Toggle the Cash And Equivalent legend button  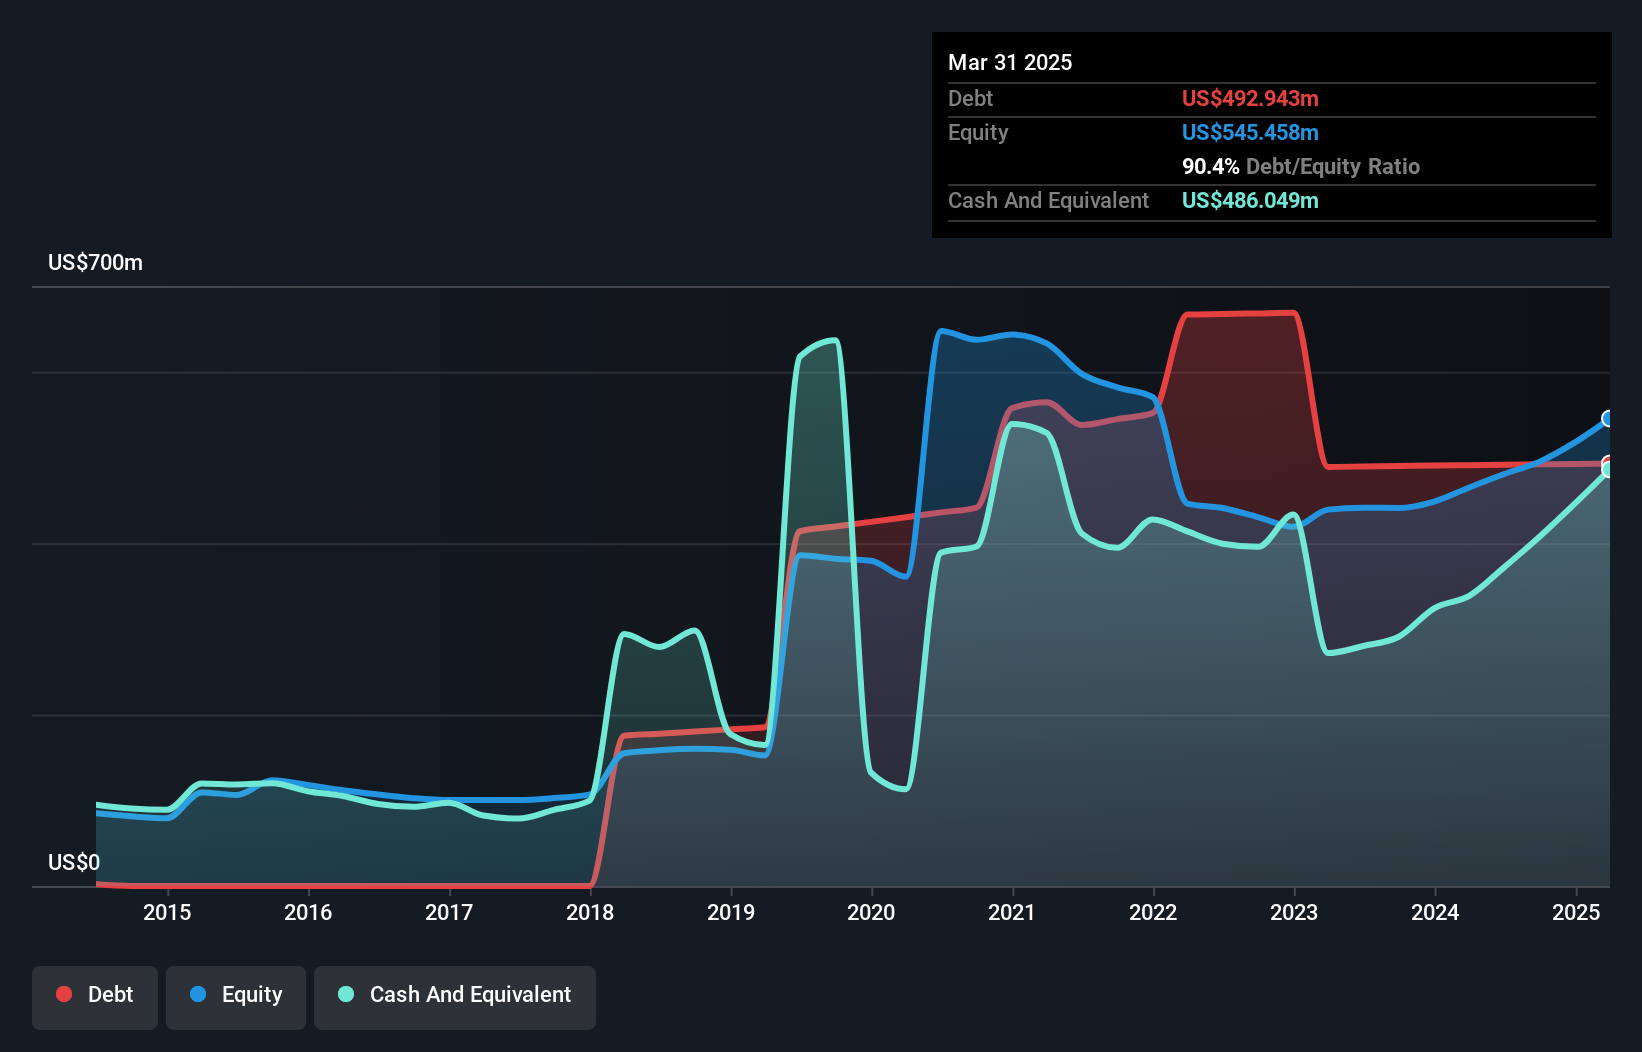tap(455, 997)
